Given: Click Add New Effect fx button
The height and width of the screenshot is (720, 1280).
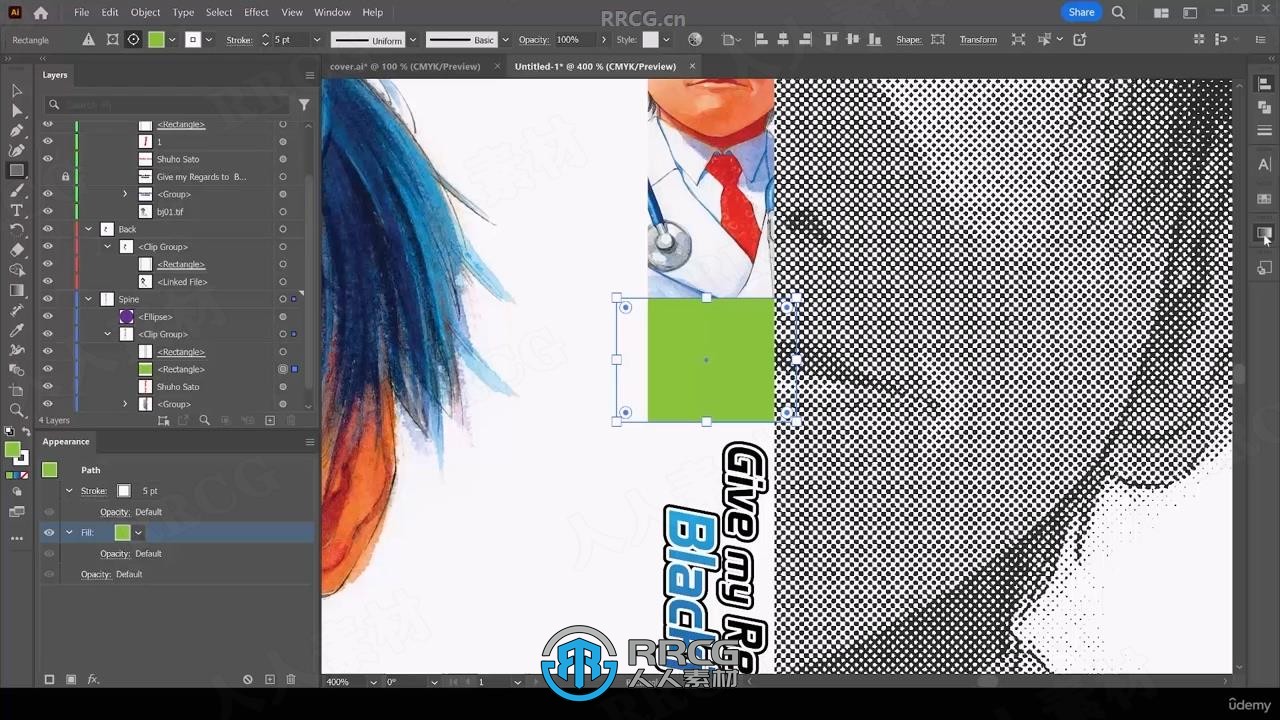Looking at the screenshot, I should point(93,679).
